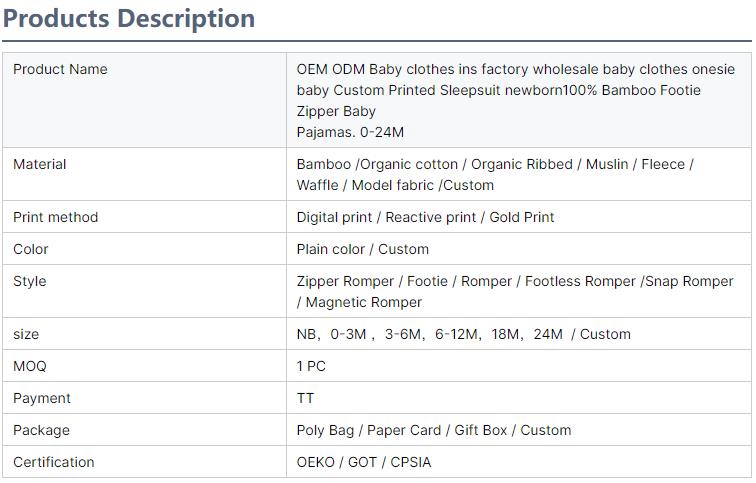
Task: Select the Bamboo /Organic cotton material value
Action: pyautogui.click(x=495, y=174)
